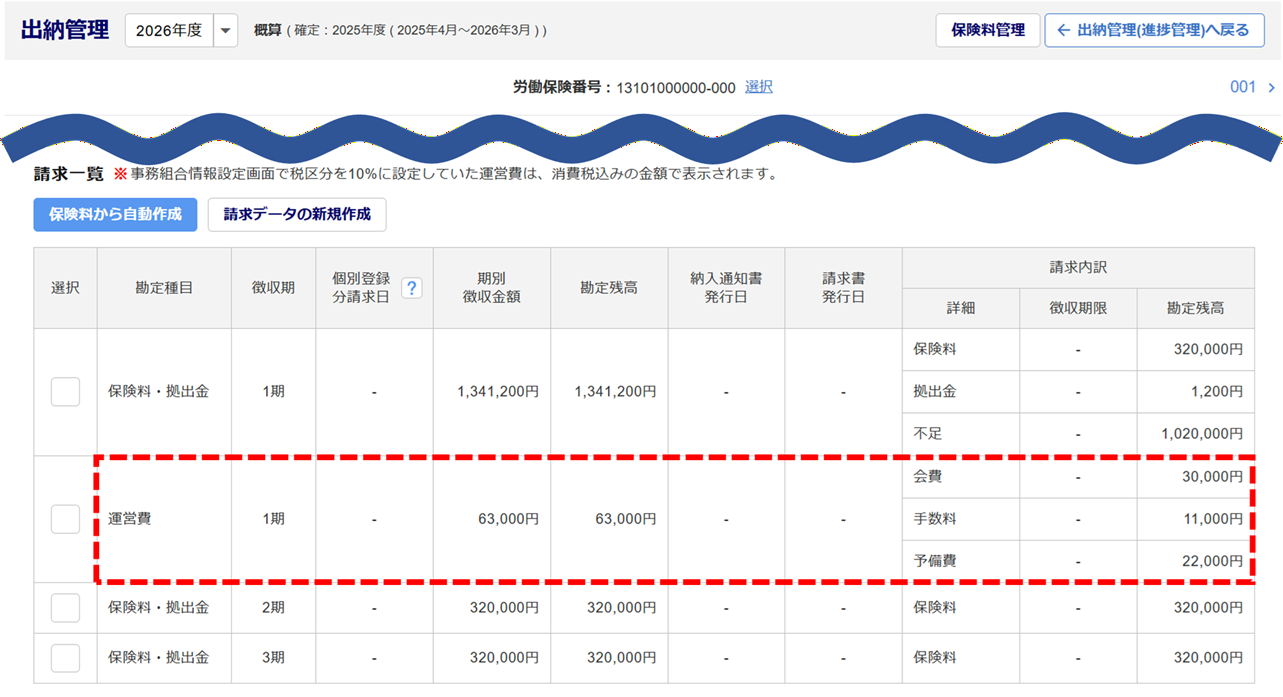Select the 運営費 cell in the table
The width and height of the screenshot is (1283, 697).
130,519
